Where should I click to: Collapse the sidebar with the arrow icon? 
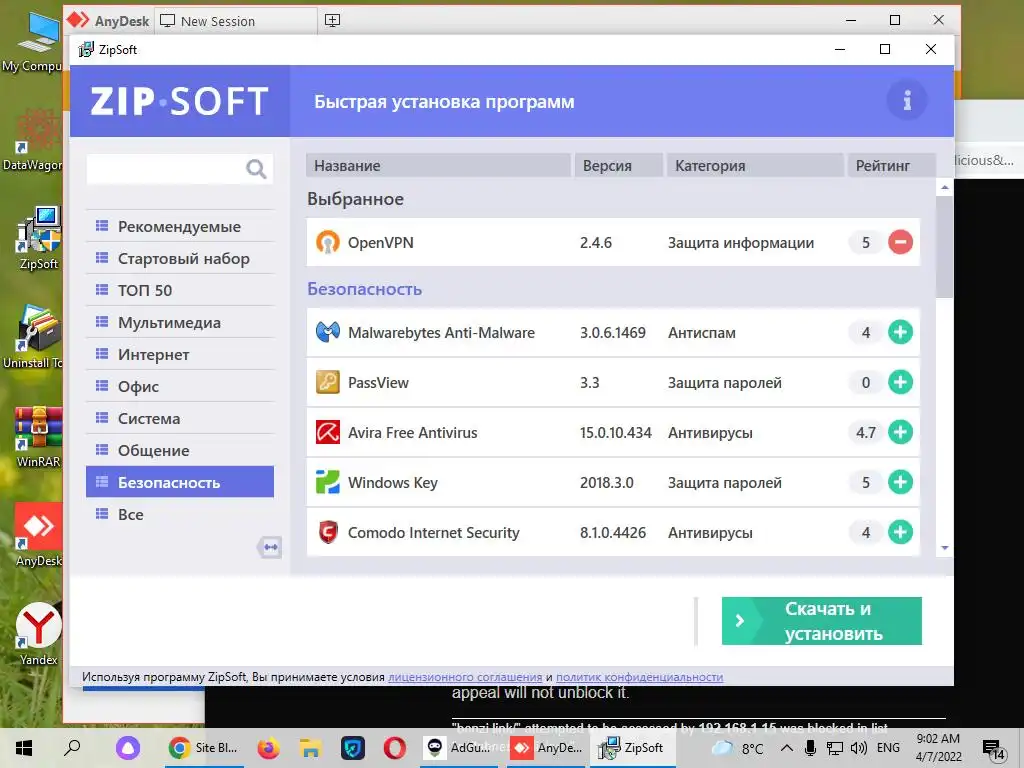(269, 547)
